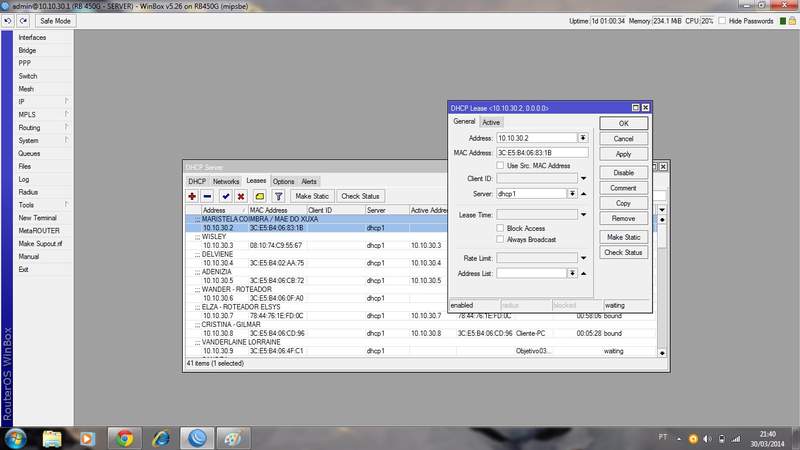Tick the Block Access checkbox
Screen dimensions: 800x450
(x=501, y=228)
